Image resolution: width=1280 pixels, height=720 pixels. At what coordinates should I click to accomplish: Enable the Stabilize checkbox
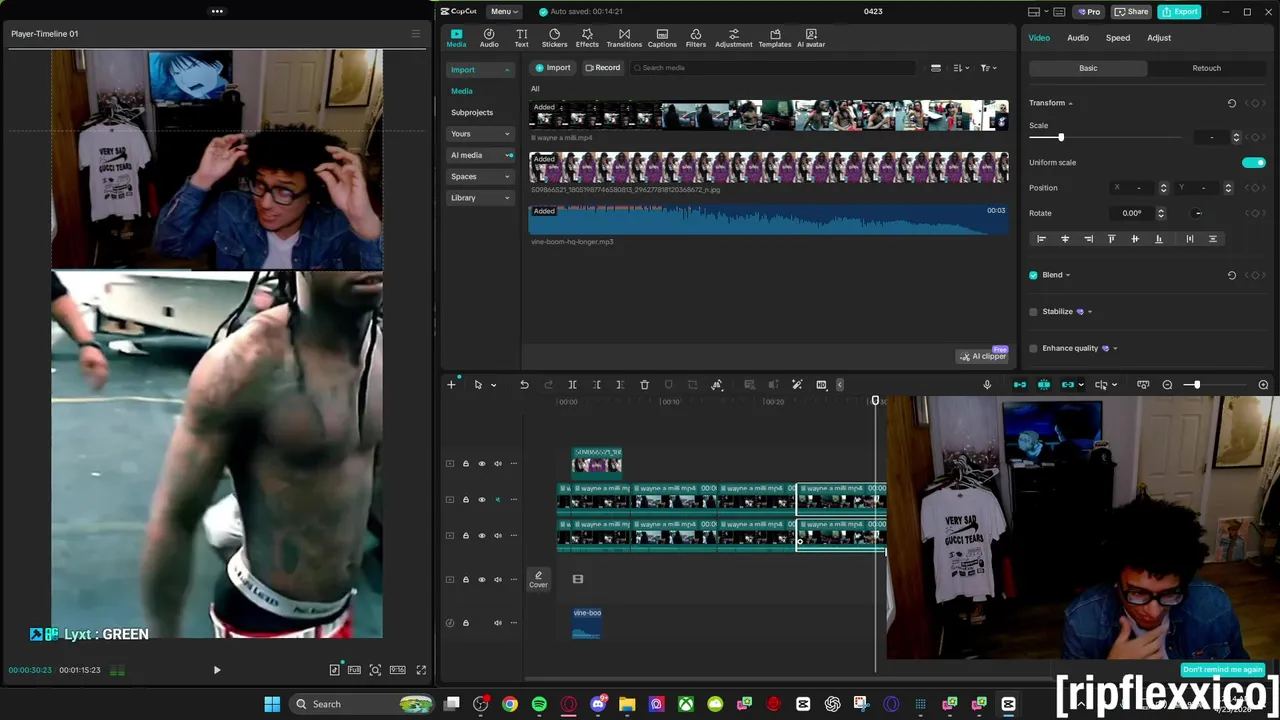[x=1033, y=312]
